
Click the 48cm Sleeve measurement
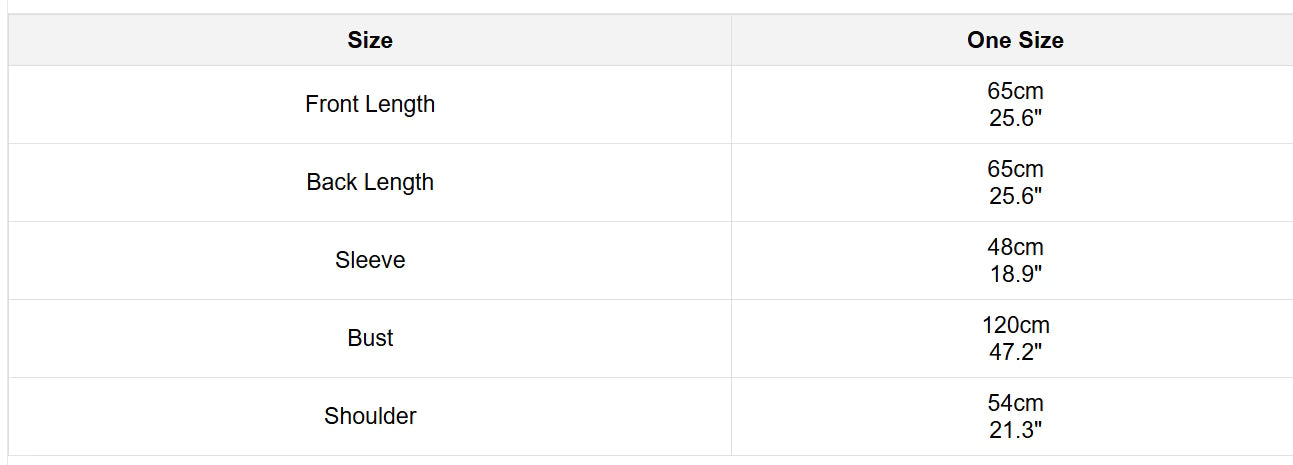tap(1015, 247)
